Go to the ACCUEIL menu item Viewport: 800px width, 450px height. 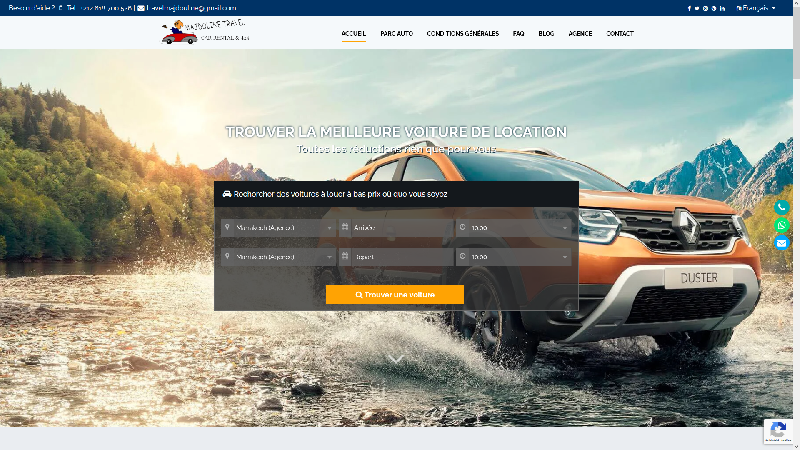point(354,34)
